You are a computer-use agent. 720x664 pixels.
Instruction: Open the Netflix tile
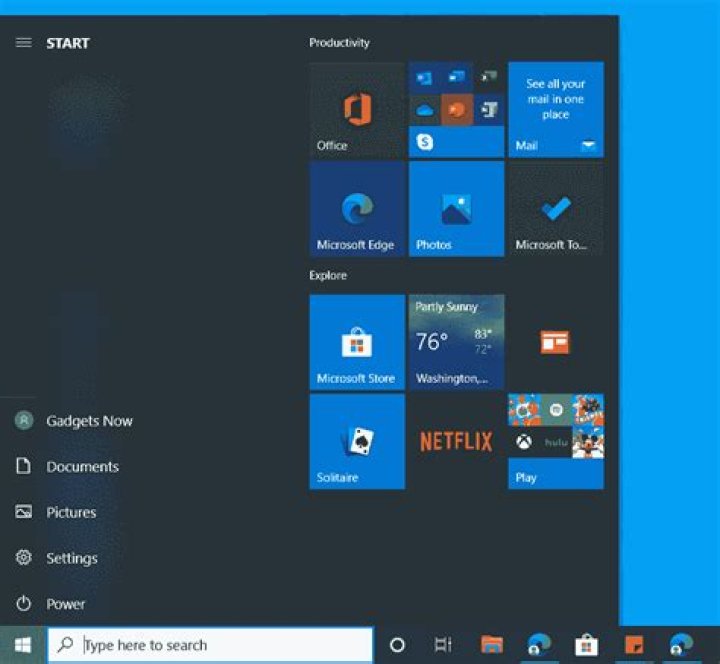(456, 442)
